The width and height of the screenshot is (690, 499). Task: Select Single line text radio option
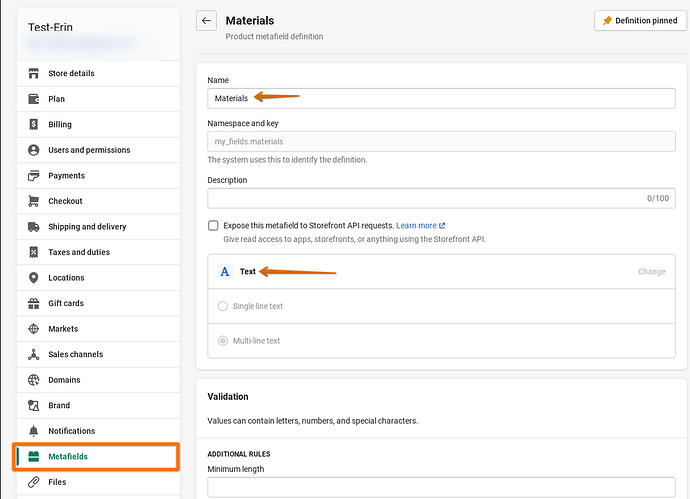[223, 306]
